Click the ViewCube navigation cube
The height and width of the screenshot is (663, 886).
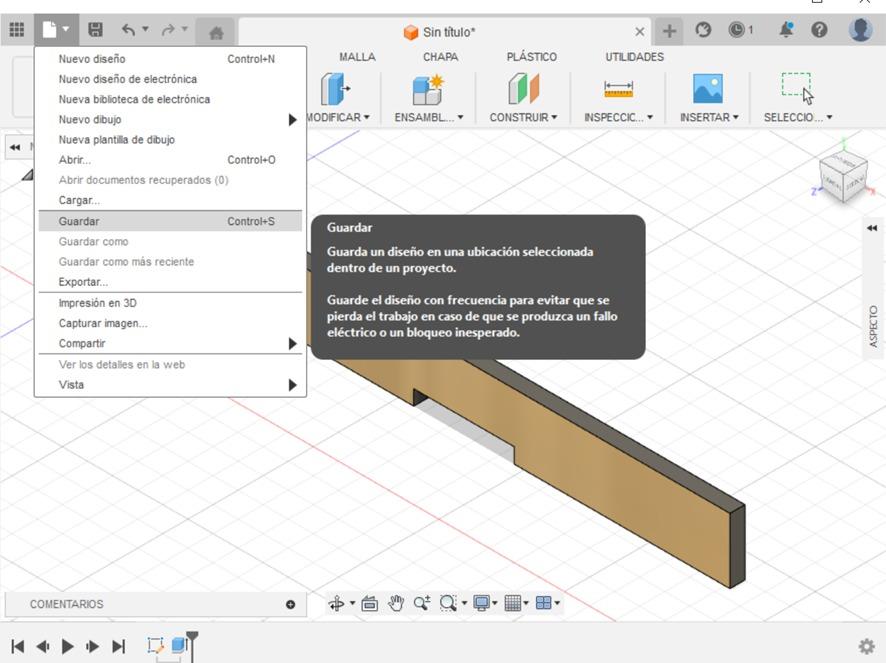pos(844,175)
